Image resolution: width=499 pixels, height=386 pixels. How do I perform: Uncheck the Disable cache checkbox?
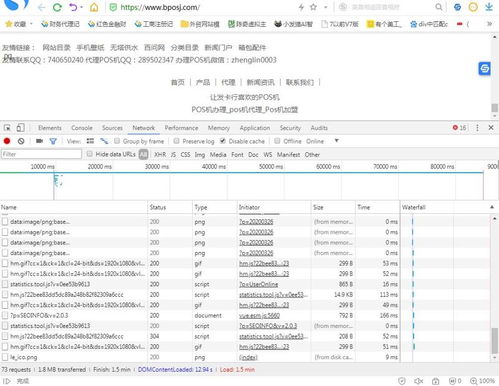[x=223, y=141]
